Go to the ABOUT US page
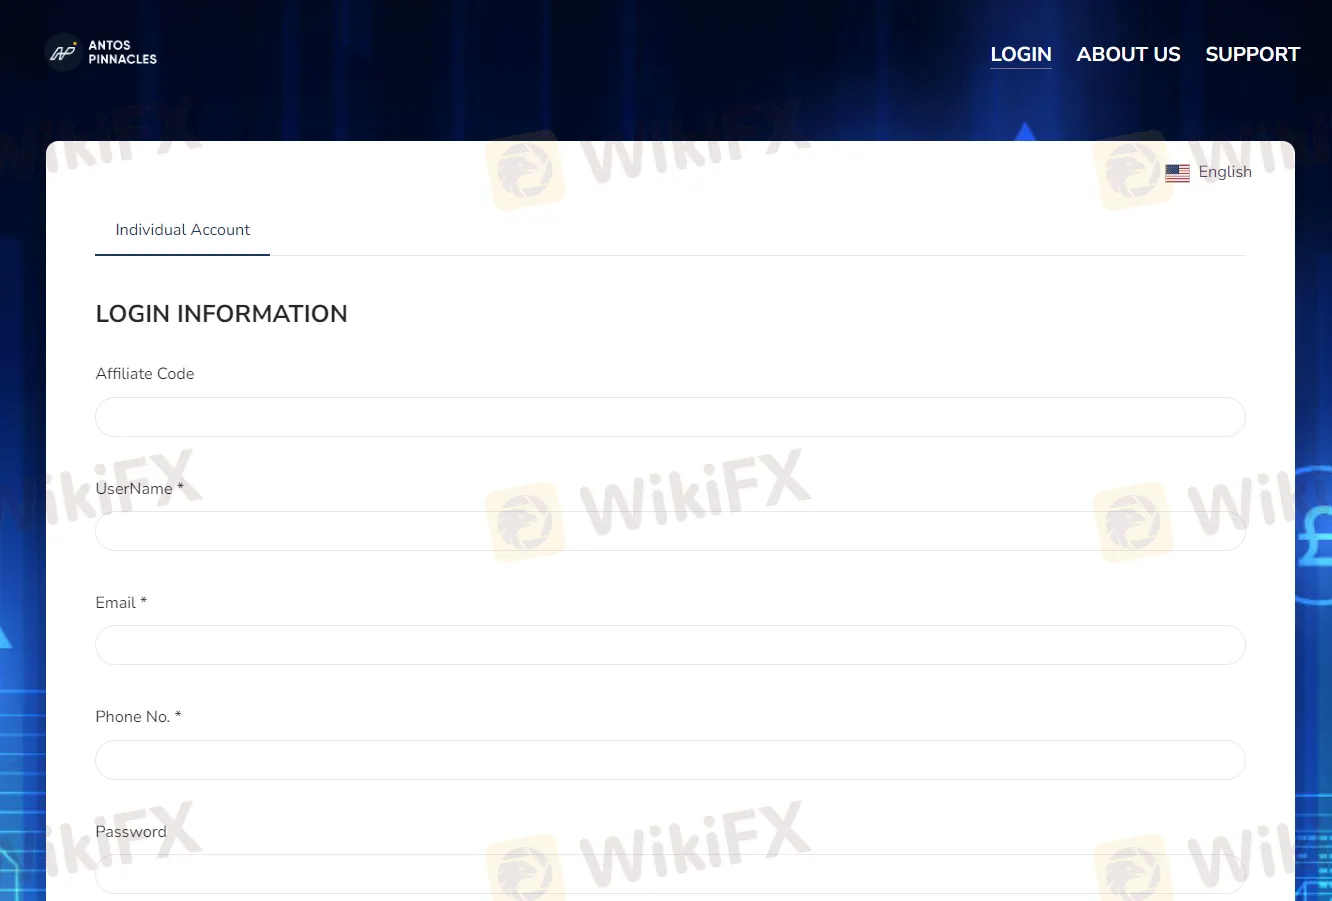Screen dimensions: 1332x901 pos(1128,54)
